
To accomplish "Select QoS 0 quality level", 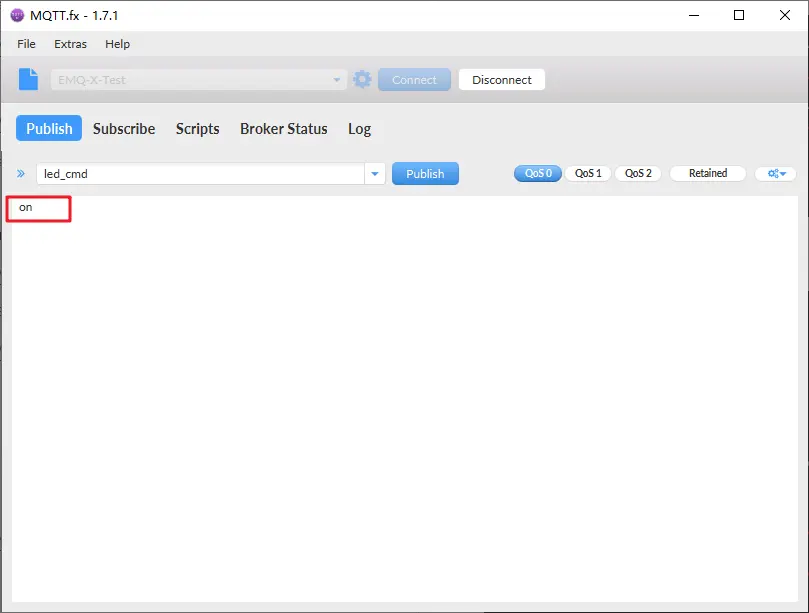I will click(x=538, y=173).
